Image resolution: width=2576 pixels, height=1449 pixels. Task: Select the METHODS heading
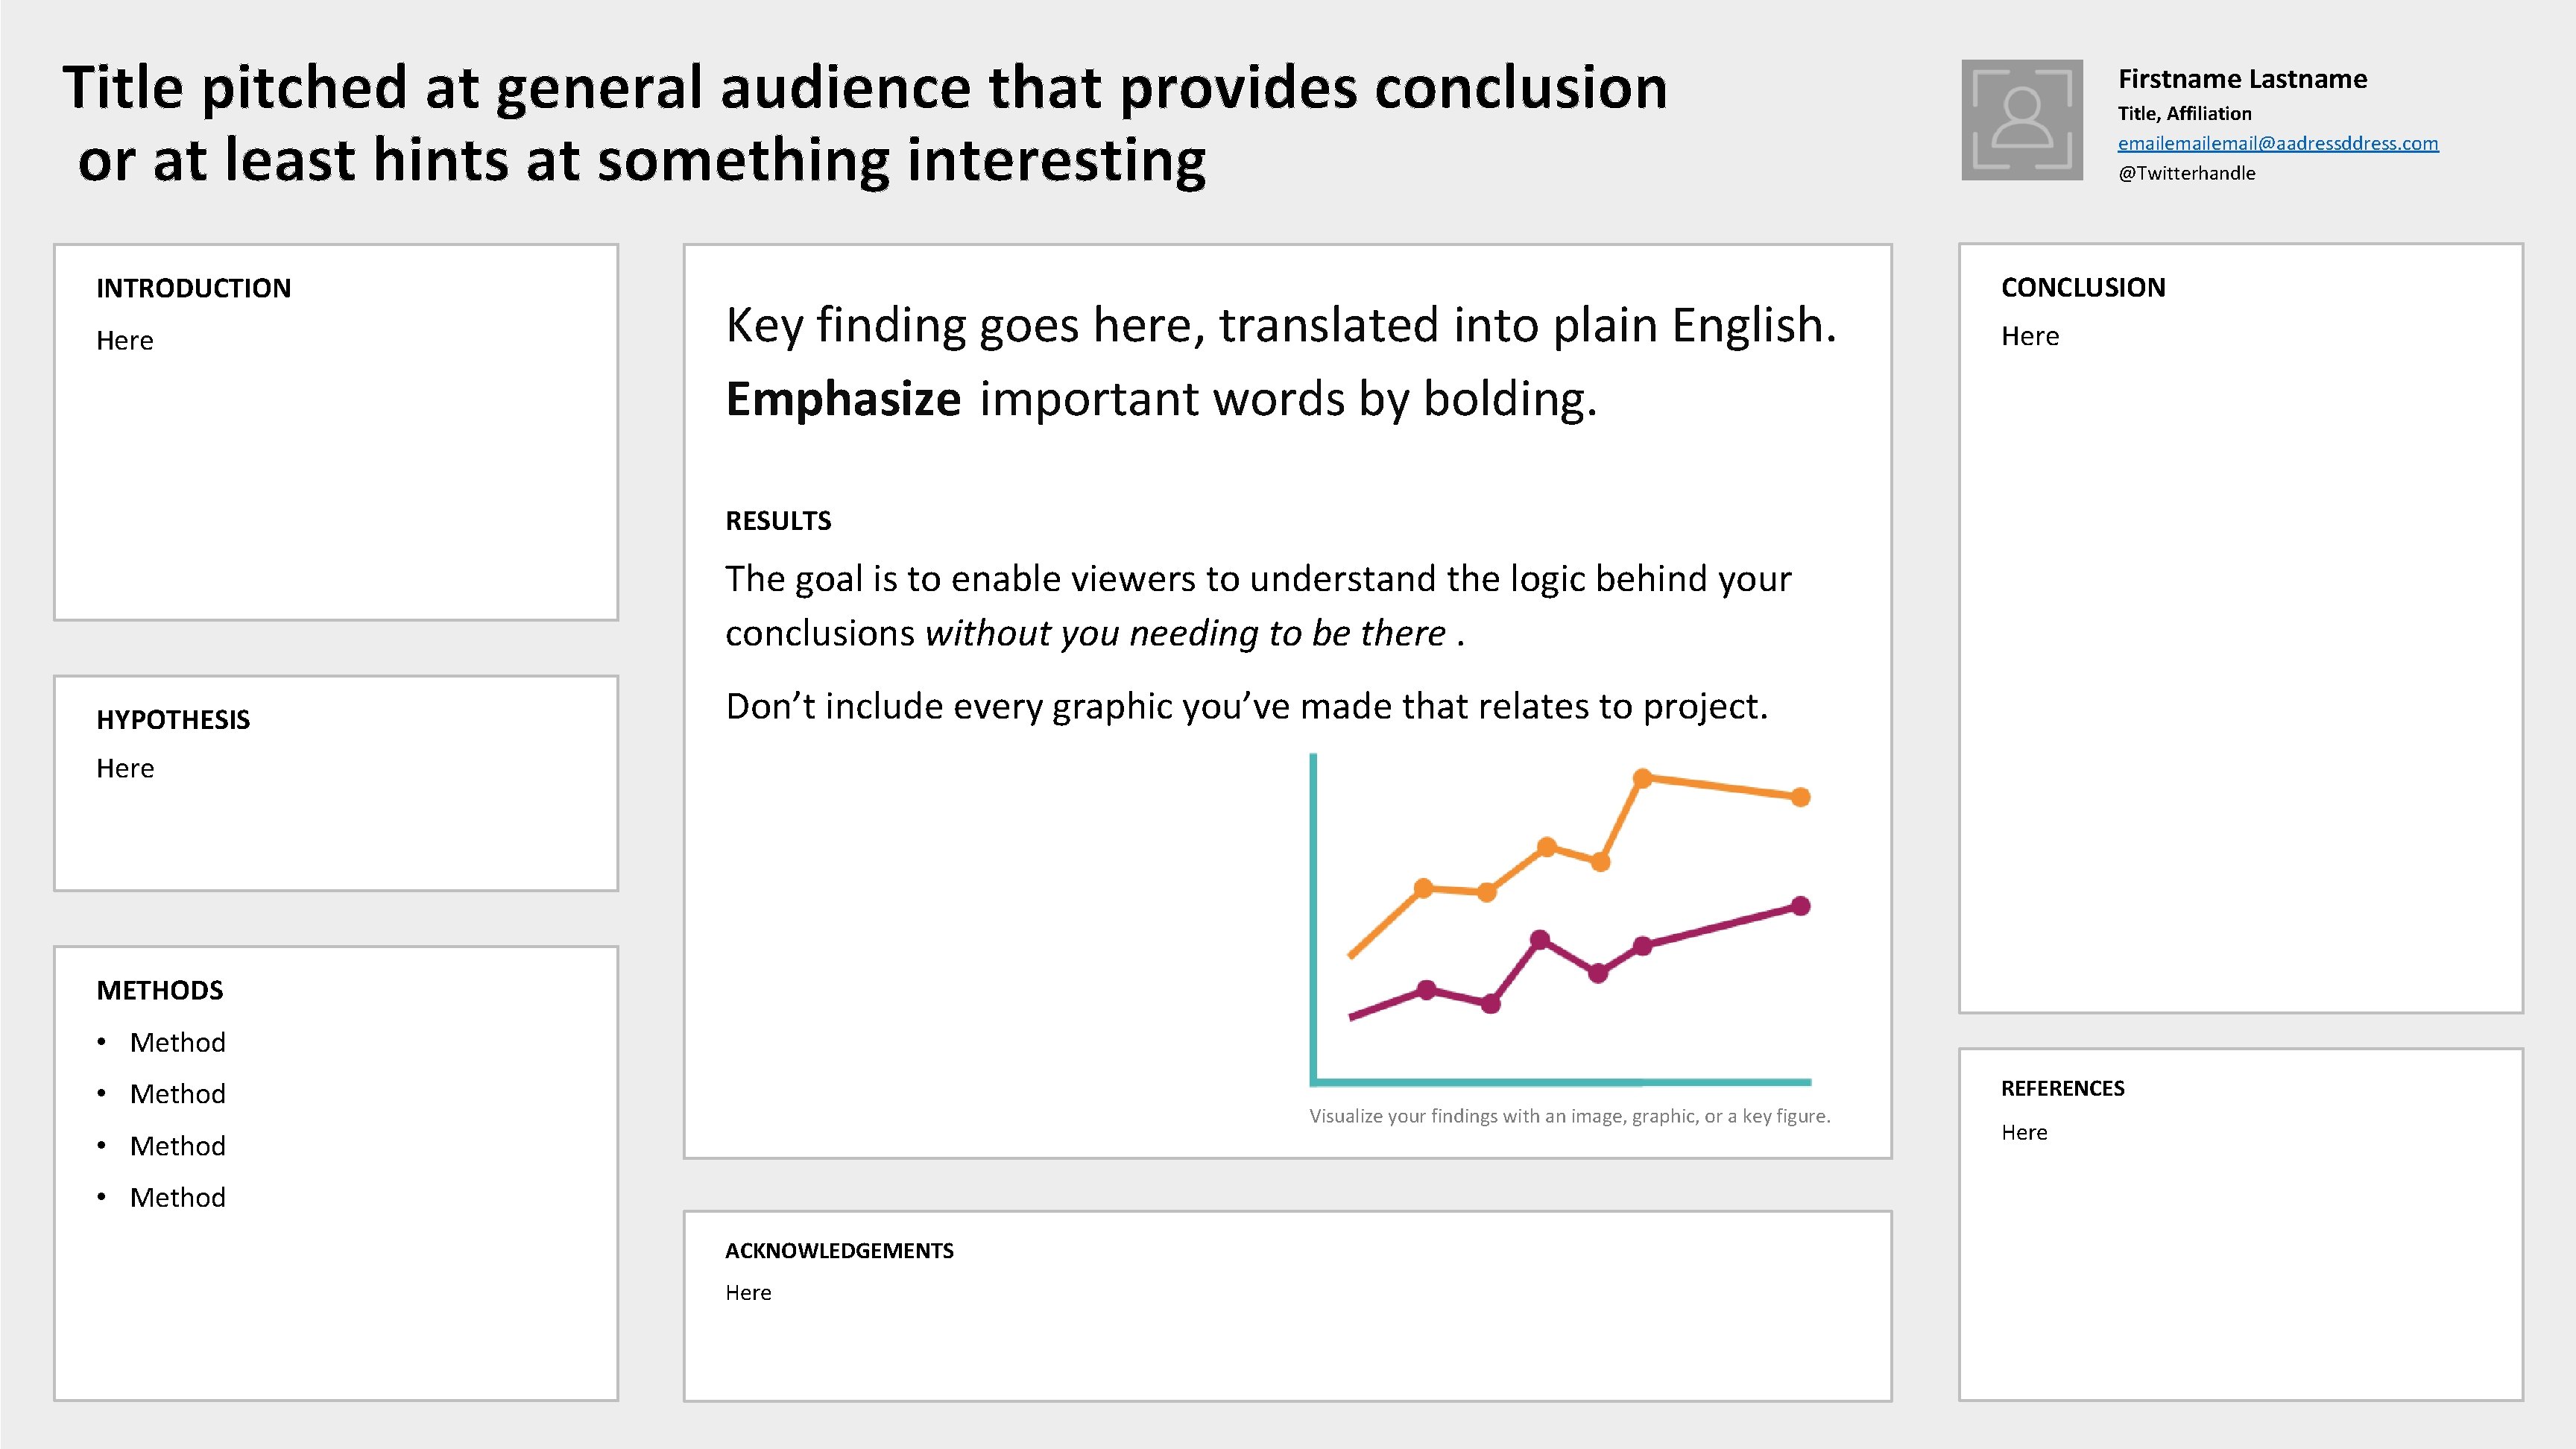pos(160,990)
